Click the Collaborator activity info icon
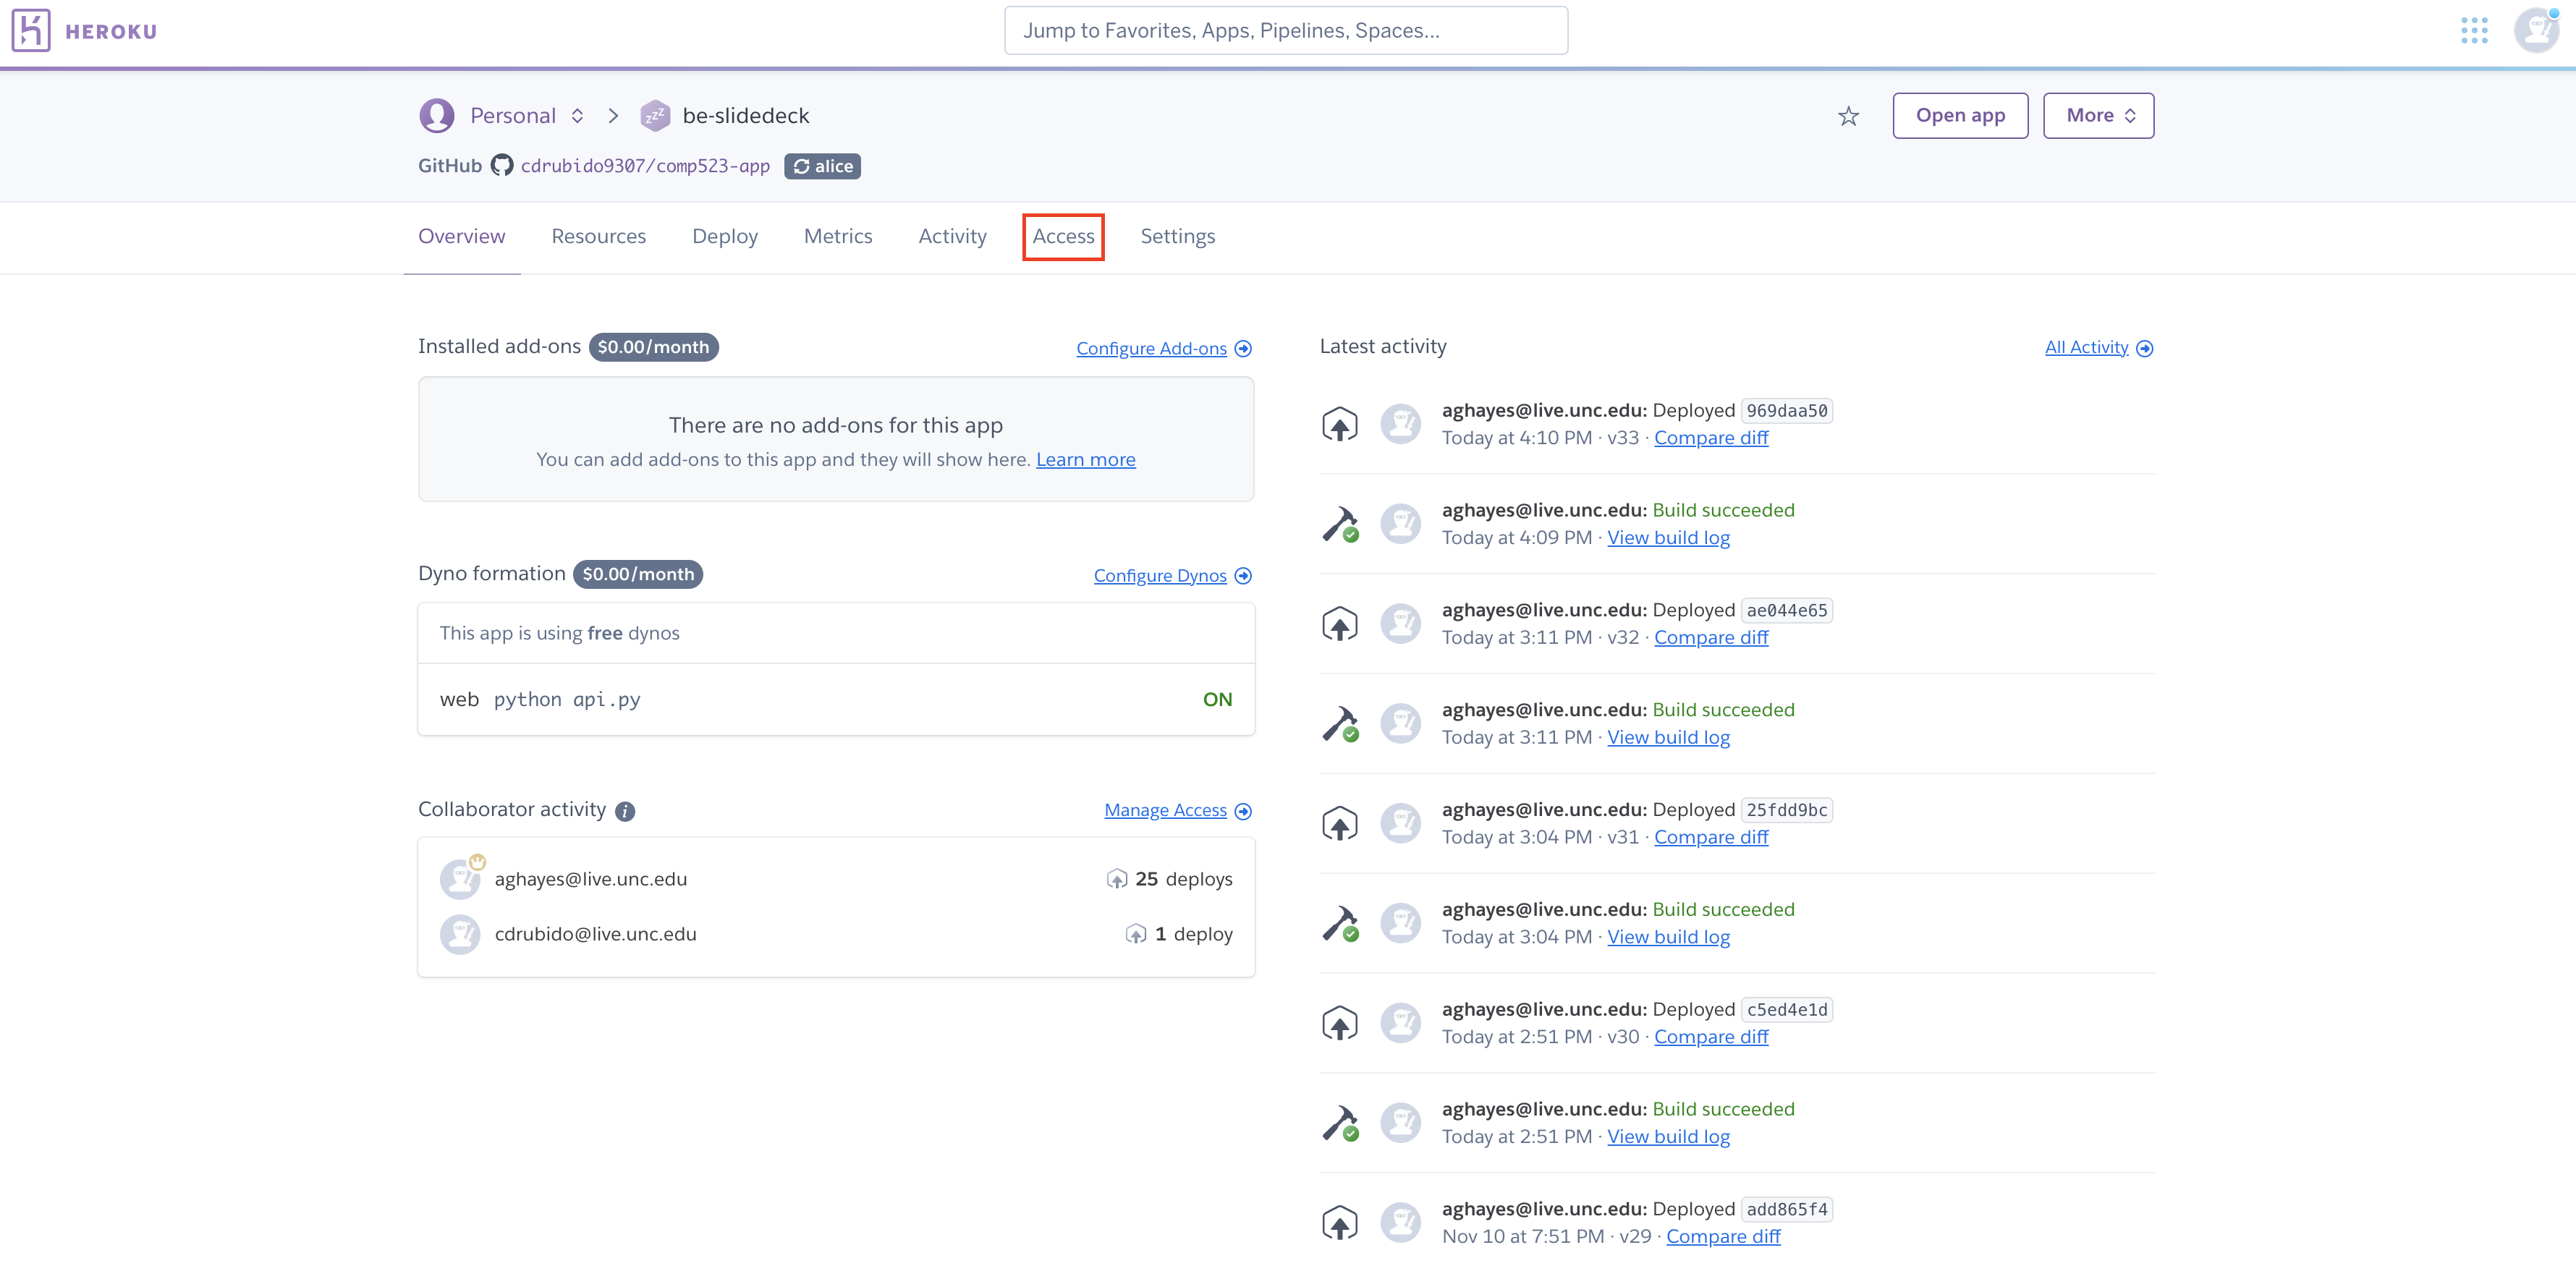 (625, 811)
